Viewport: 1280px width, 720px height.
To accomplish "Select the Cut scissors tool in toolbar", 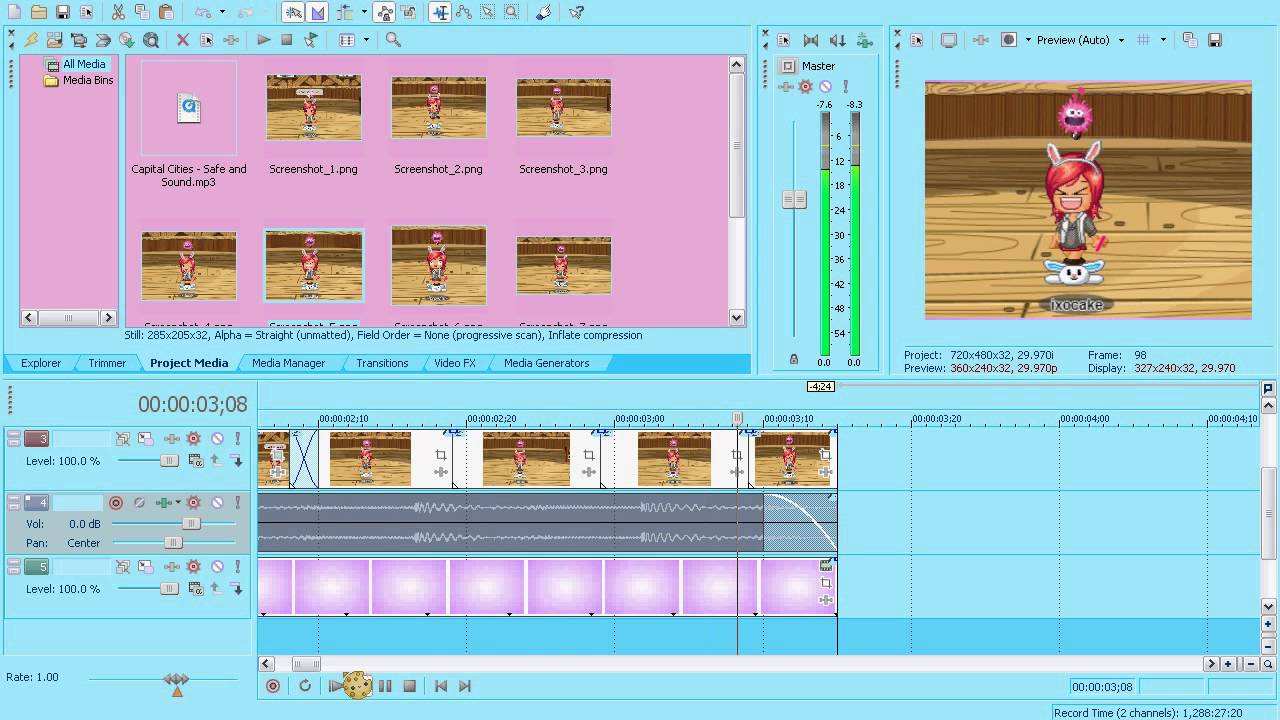I will [118, 12].
